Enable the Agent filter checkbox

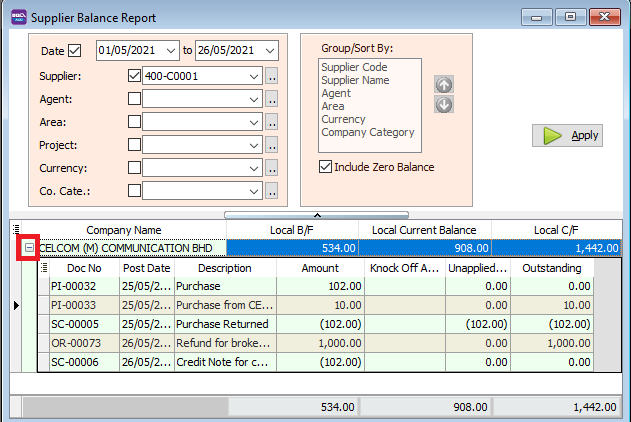[x=135, y=99]
